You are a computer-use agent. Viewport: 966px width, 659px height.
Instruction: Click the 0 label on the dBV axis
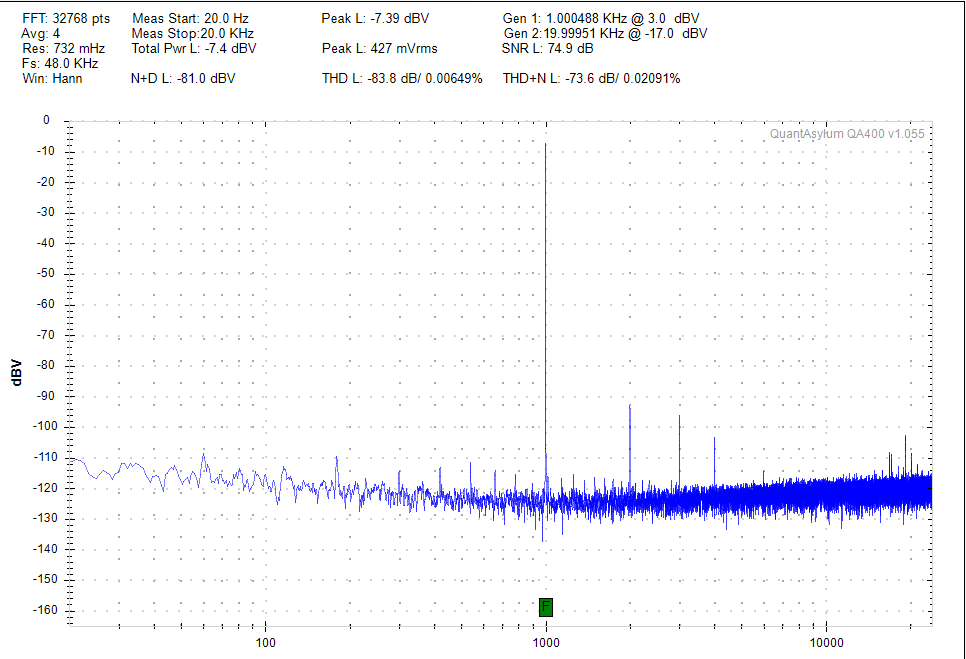(x=46, y=120)
